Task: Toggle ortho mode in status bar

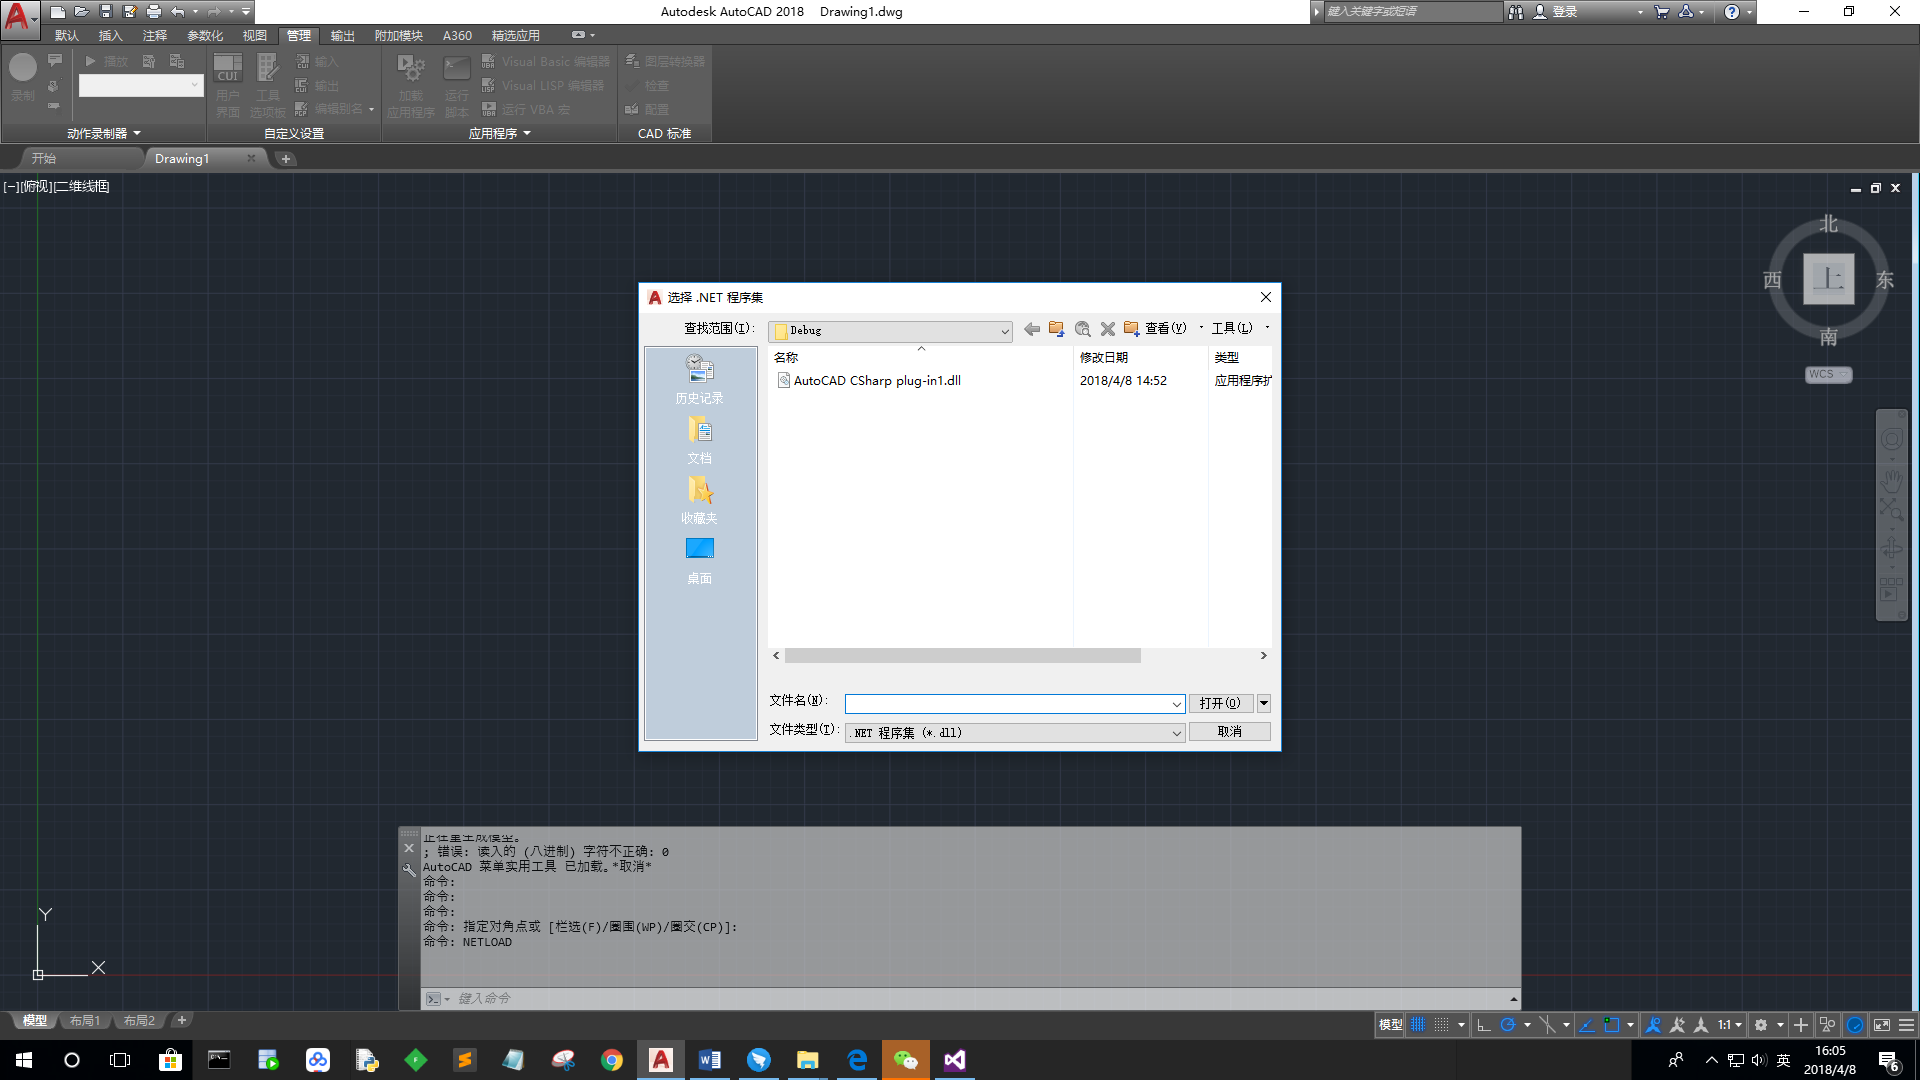Action: click(1484, 1025)
